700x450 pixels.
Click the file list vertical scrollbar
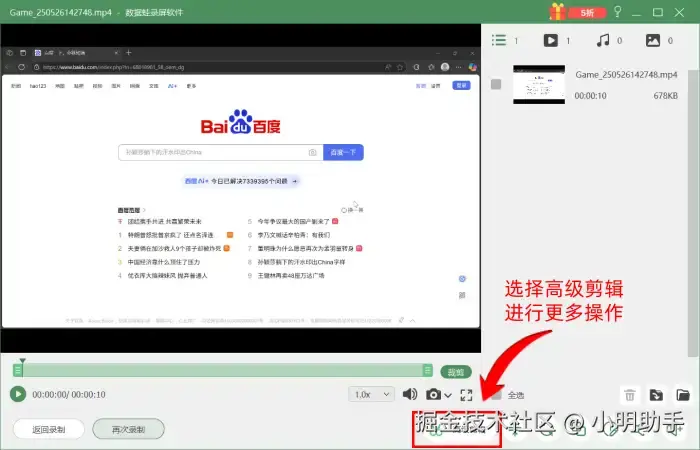click(x=693, y=213)
